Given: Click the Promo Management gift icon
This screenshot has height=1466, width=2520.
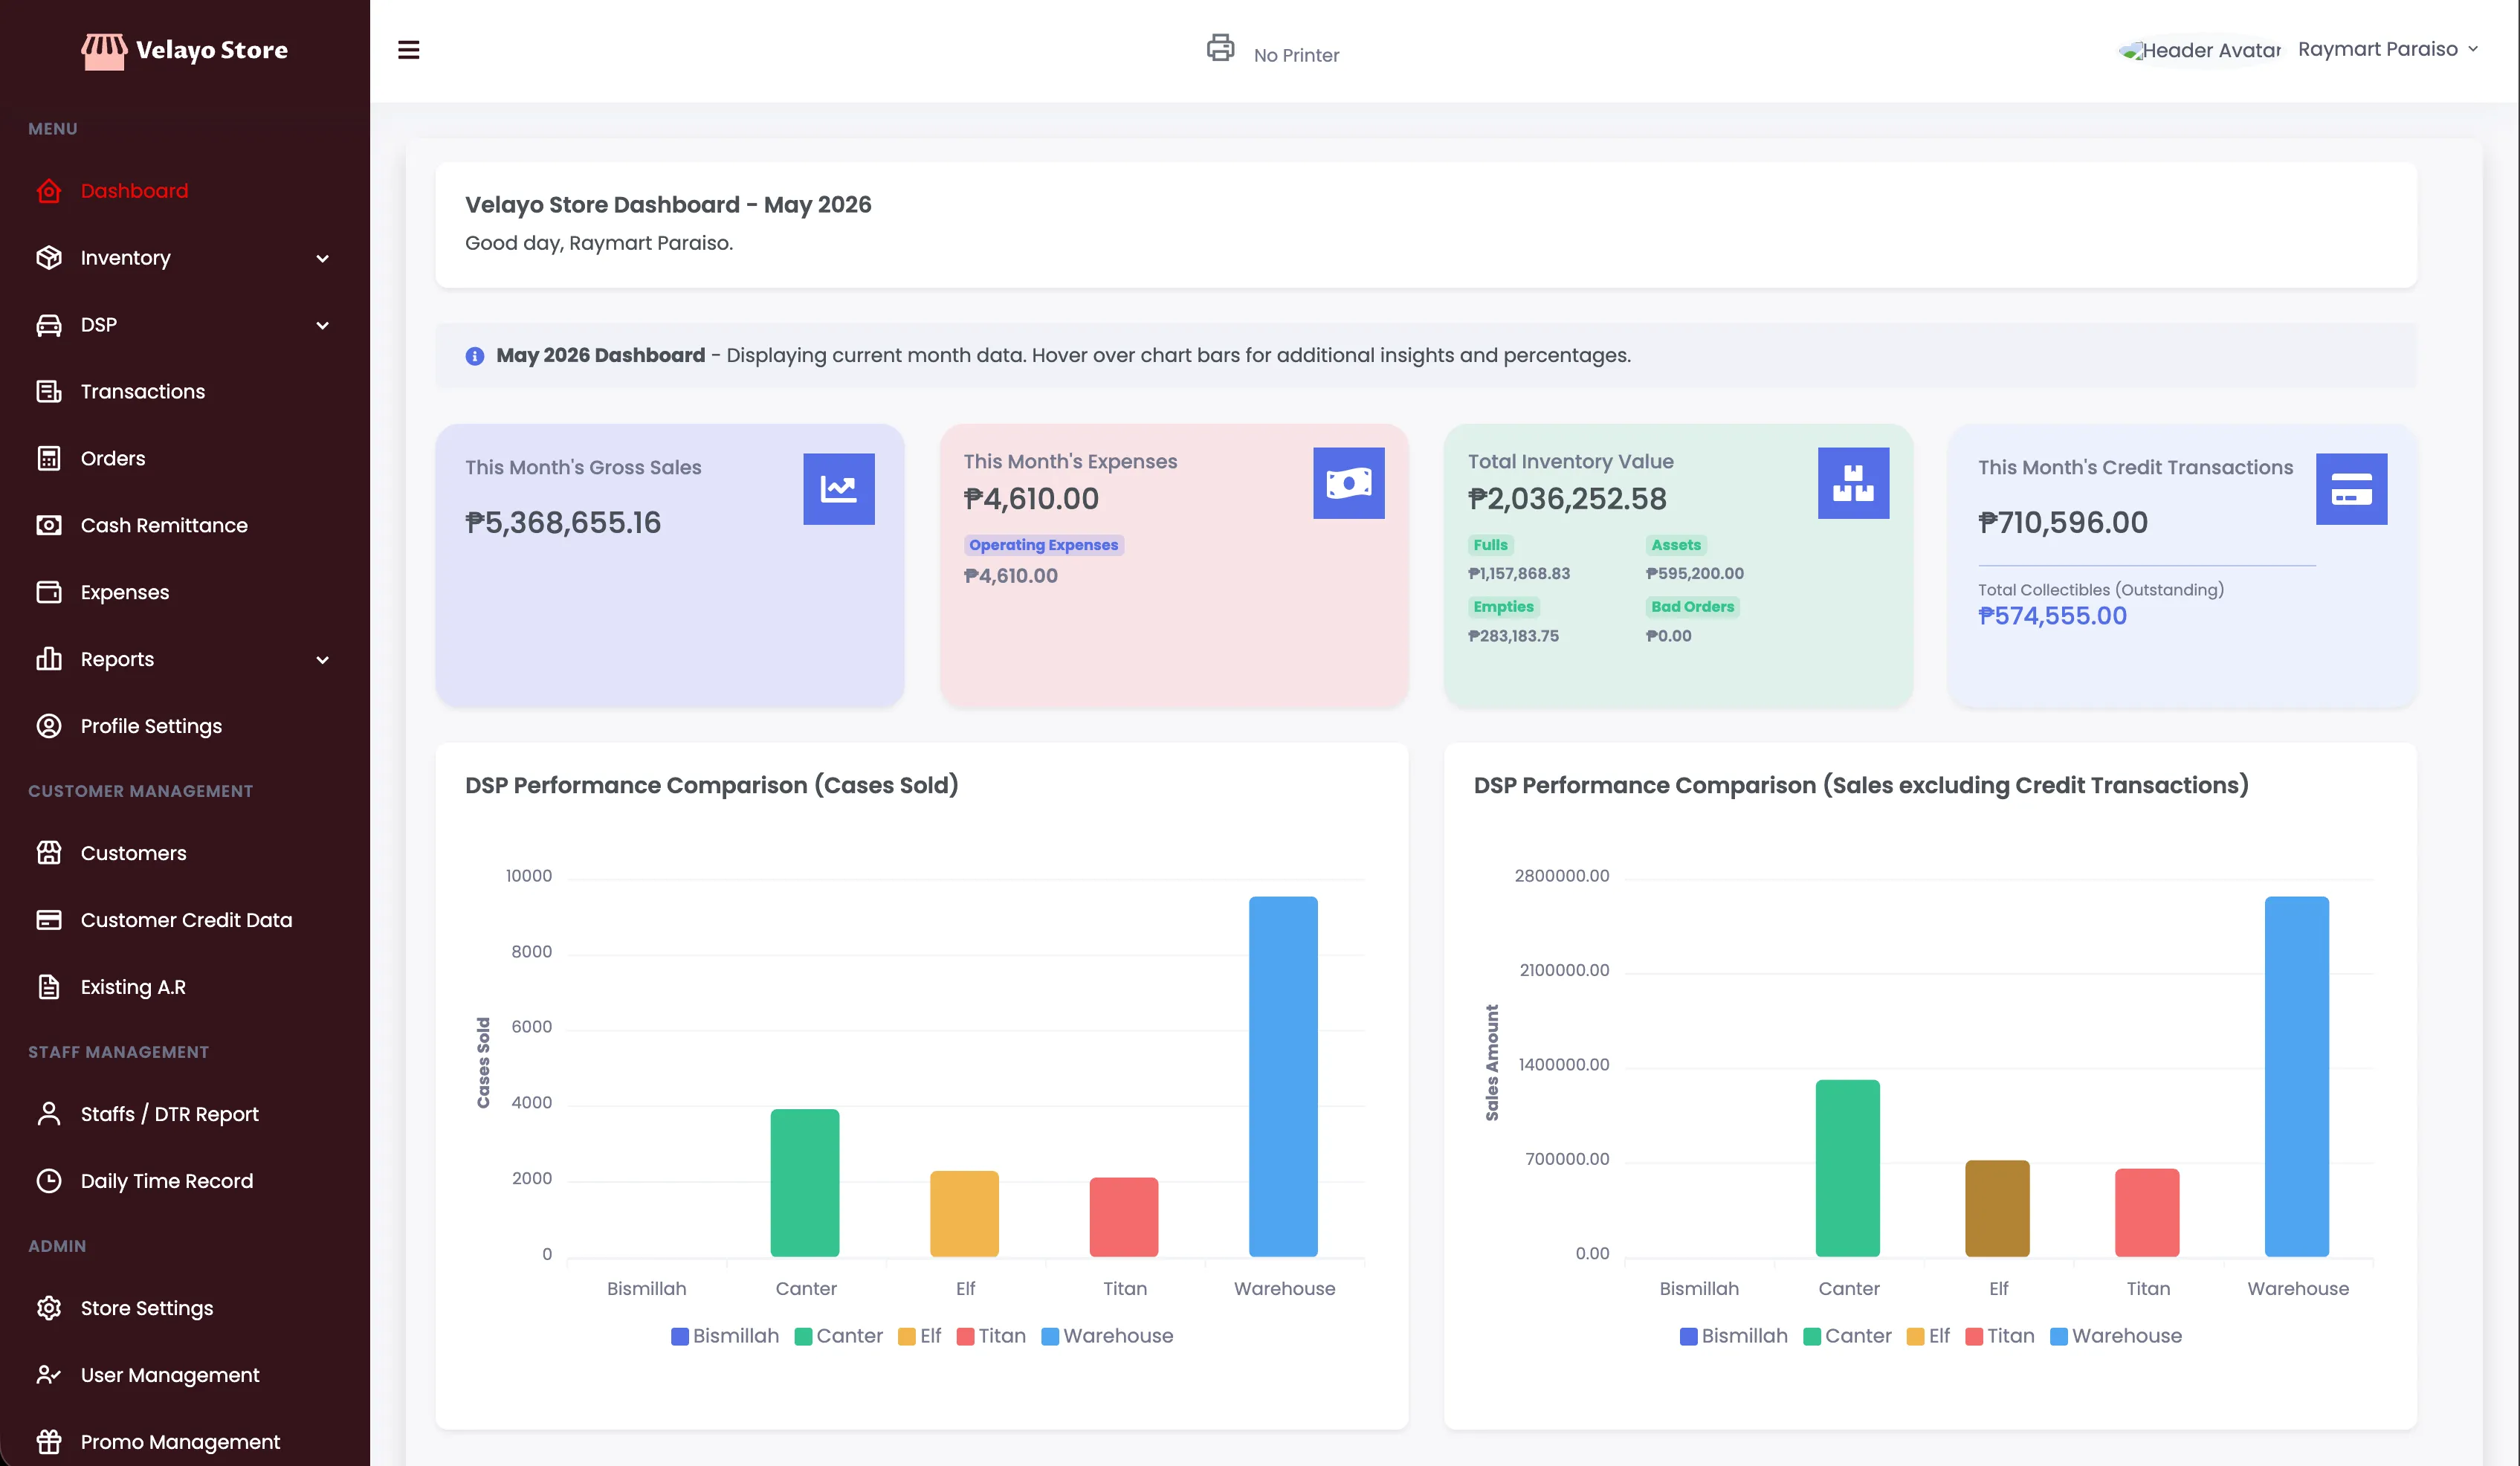Looking at the screenshot, I should tap(49, 1443).
